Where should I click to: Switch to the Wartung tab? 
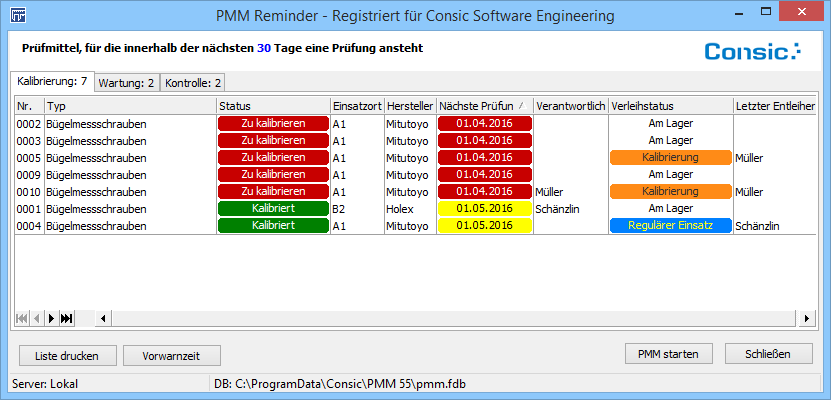click(x=126, y=82)
